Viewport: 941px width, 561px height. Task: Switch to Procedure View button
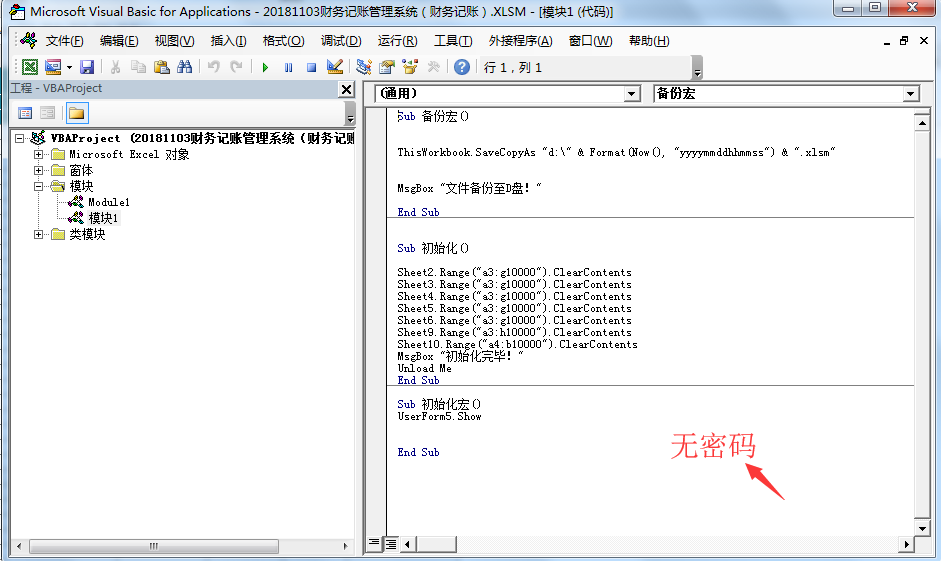[374, 544]
